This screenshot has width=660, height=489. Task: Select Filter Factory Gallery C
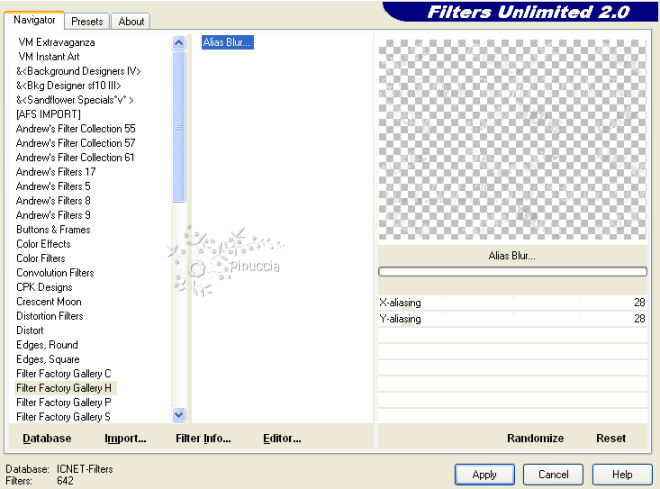(x=64, y=373)
